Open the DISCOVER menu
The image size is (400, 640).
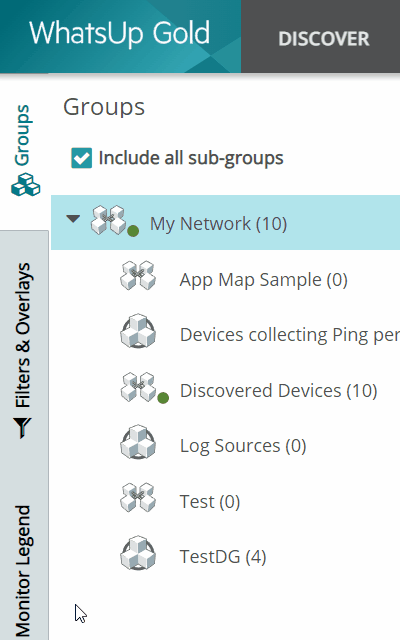324,39
